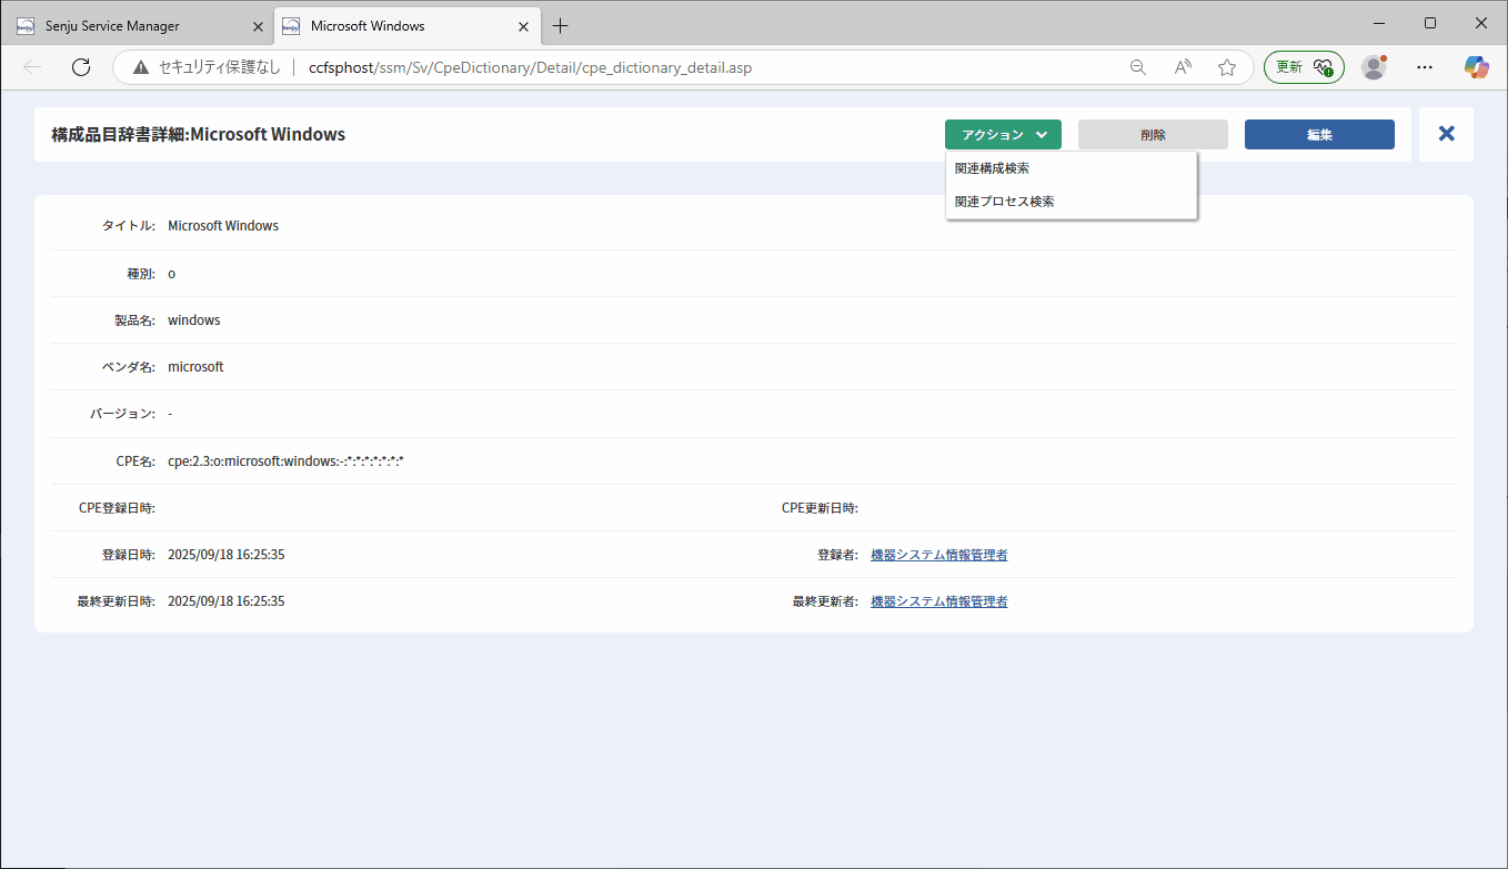Image resolution: width=1508 pixels, height=870 pixels.
Task: Close the detail panel with blue X
Action: 1446,134
